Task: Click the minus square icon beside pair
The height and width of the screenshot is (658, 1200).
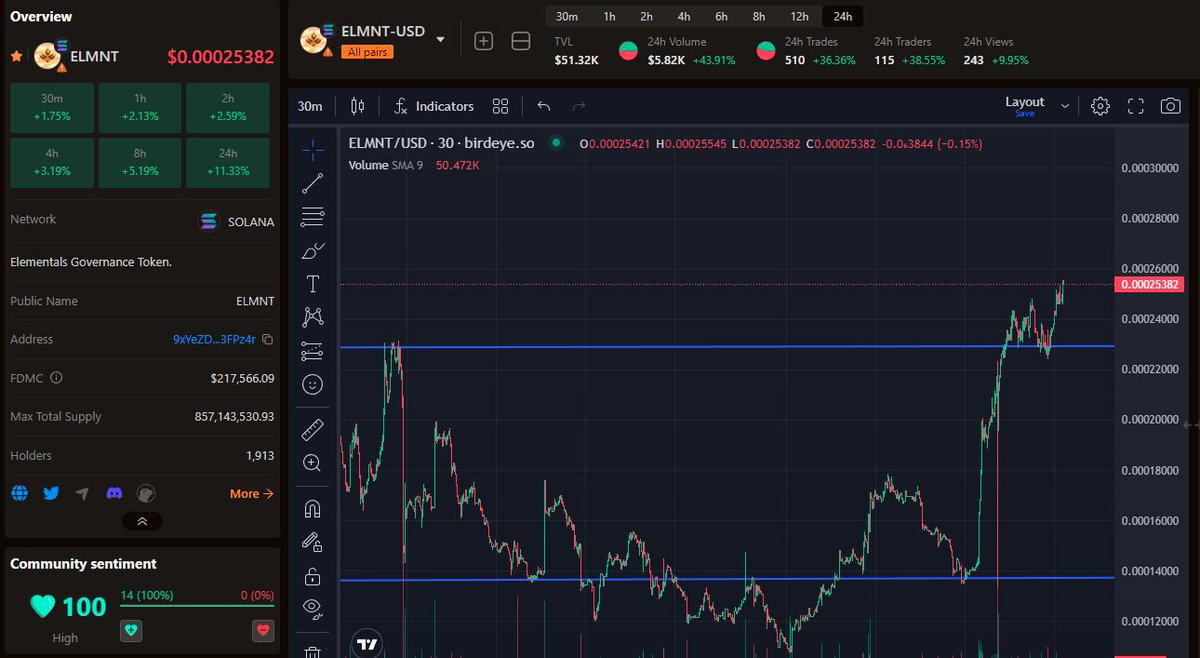Action: [x=521, y=41]
